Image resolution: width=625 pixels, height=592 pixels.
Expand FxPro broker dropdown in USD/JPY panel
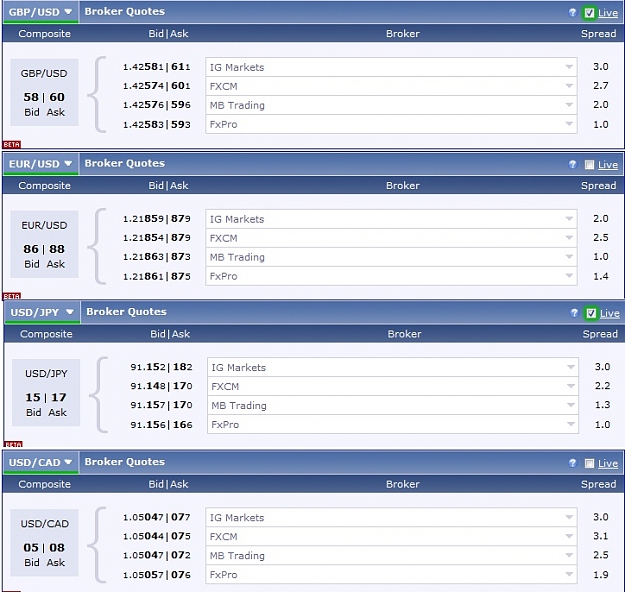point(393,425)
